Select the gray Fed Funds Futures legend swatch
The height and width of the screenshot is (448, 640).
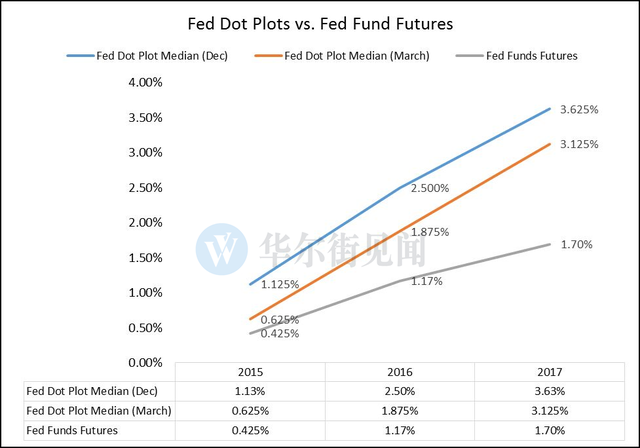coord(470,56)
